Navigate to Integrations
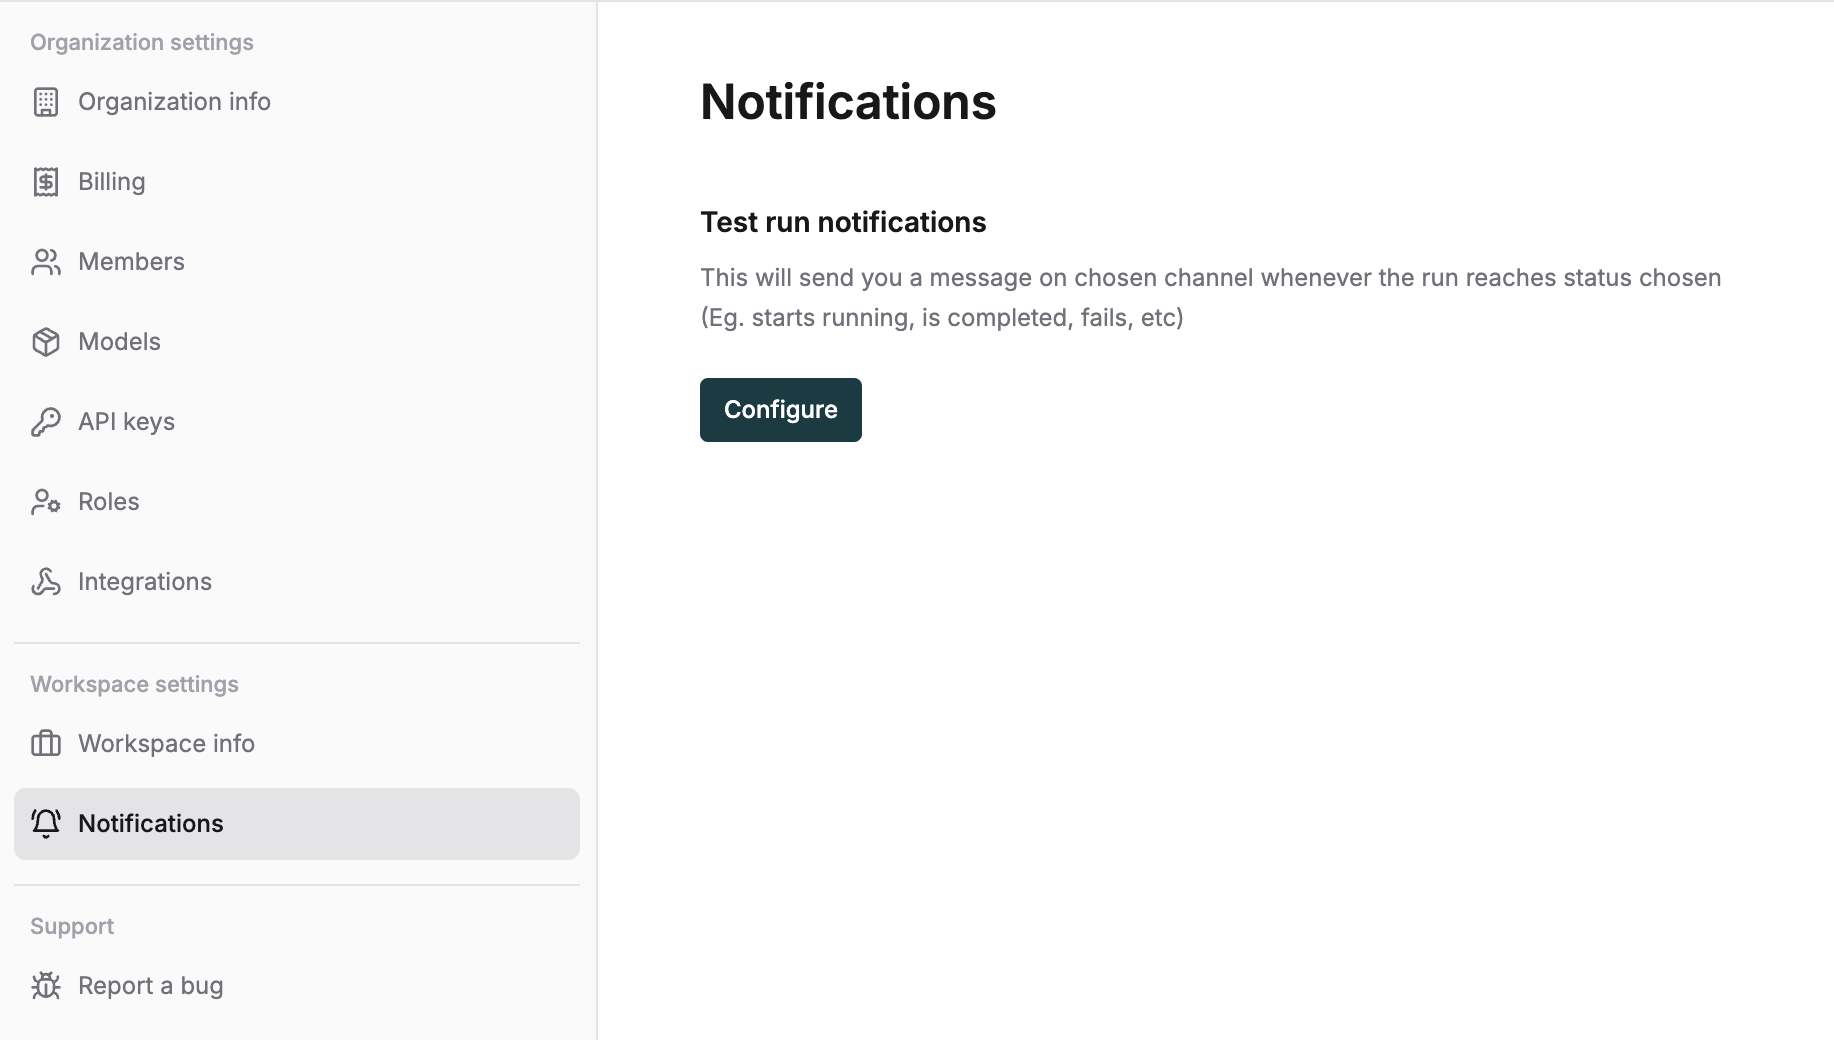Image resolution: width=1834 pixels, height=1040 pixels. pos(144,581)
